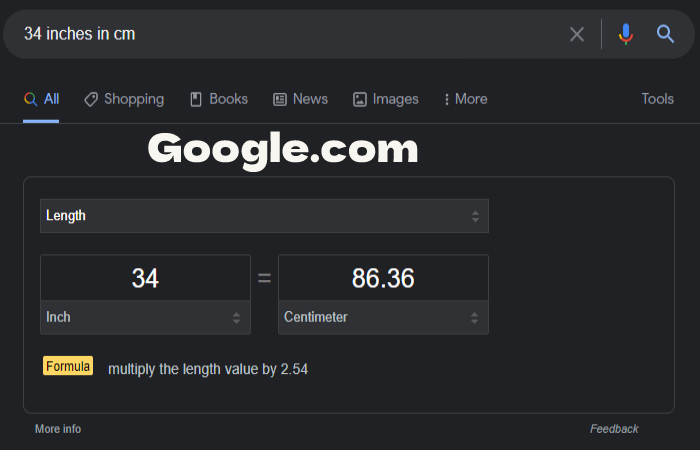Viewport: 700px width, 450px height.
Task: Go to the News tab
Action: [300, 99]
